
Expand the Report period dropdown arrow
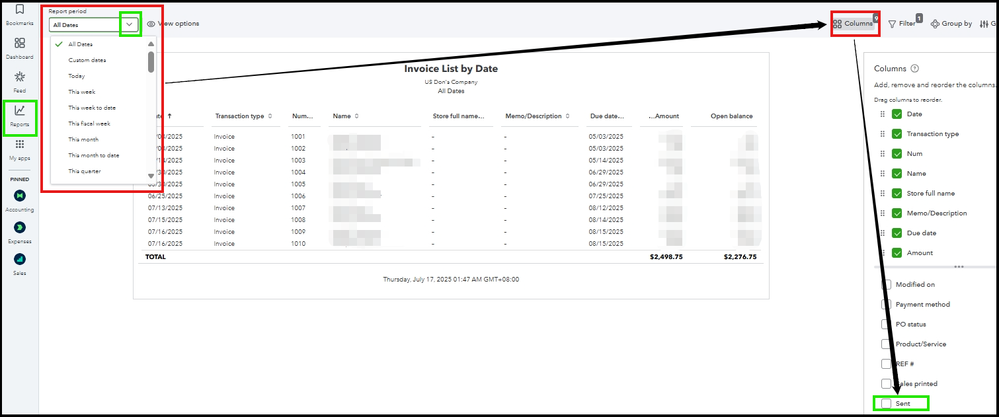(x=130, y=24)
